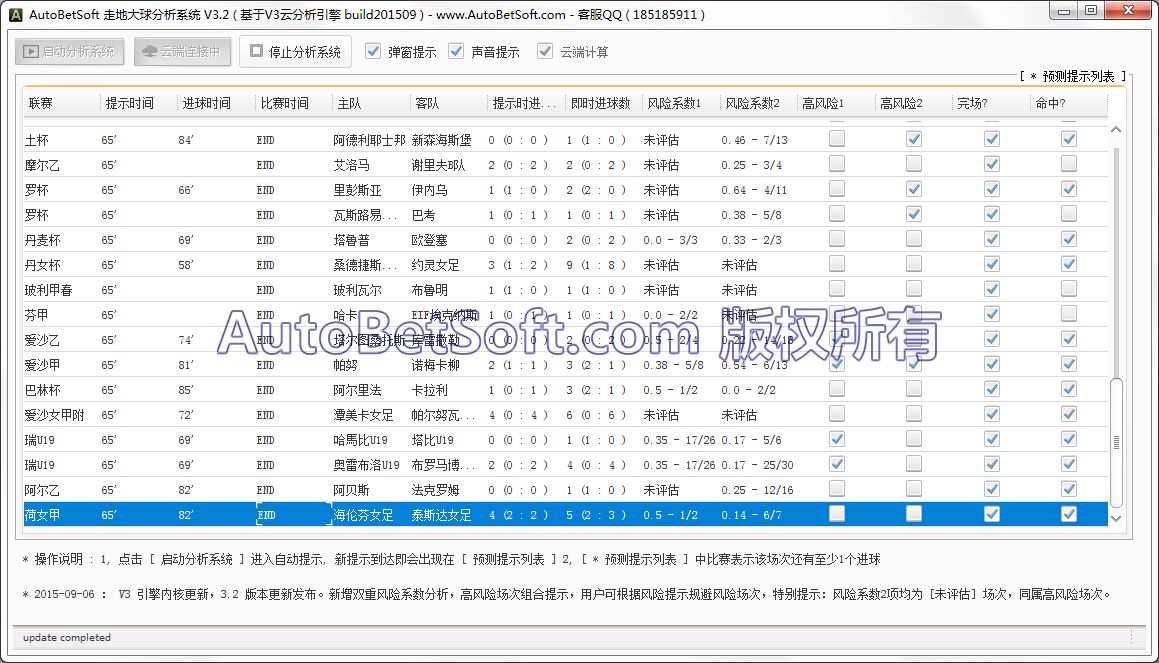Select team name 阿德利耶士邦
The height and width of the screenshot is (663, 1159).
tap(369, 140)
